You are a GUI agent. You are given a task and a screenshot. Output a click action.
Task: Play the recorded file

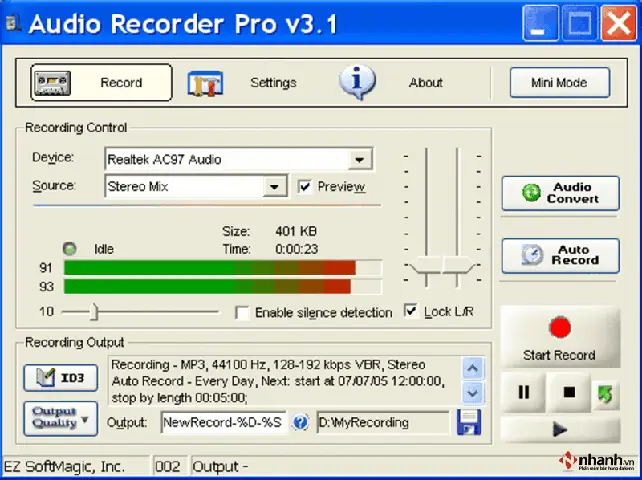click(560, 430)
